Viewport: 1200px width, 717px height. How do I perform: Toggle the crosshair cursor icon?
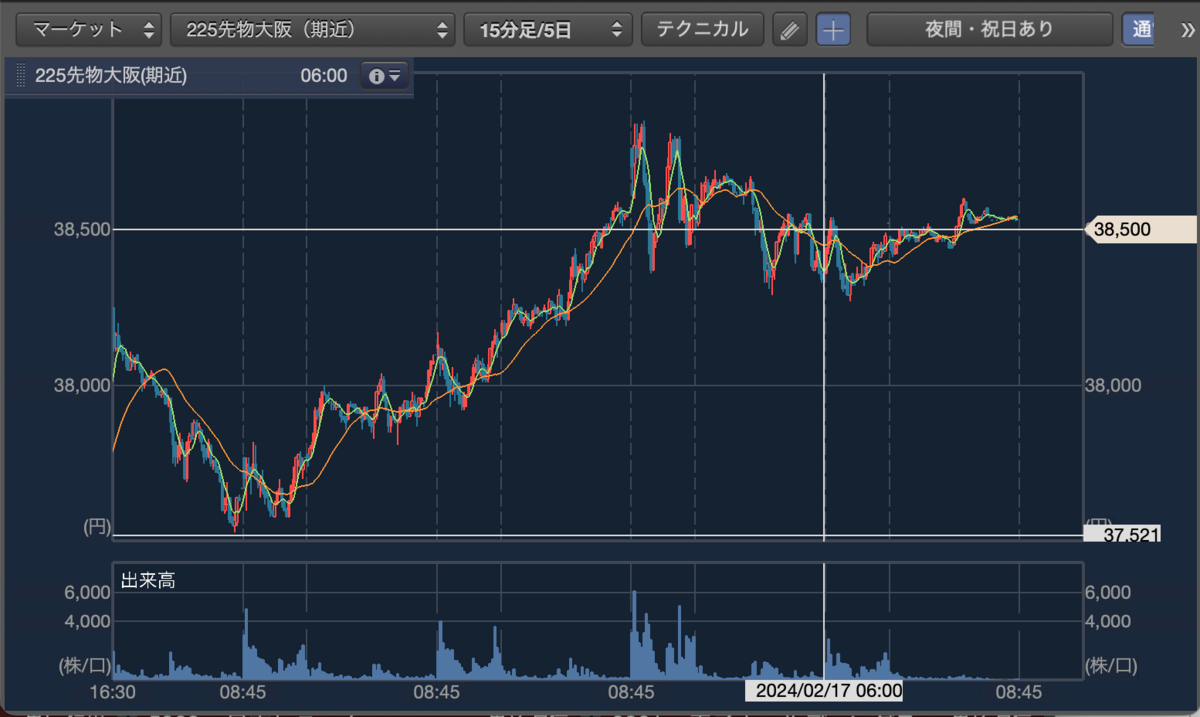tap(833, 30)
